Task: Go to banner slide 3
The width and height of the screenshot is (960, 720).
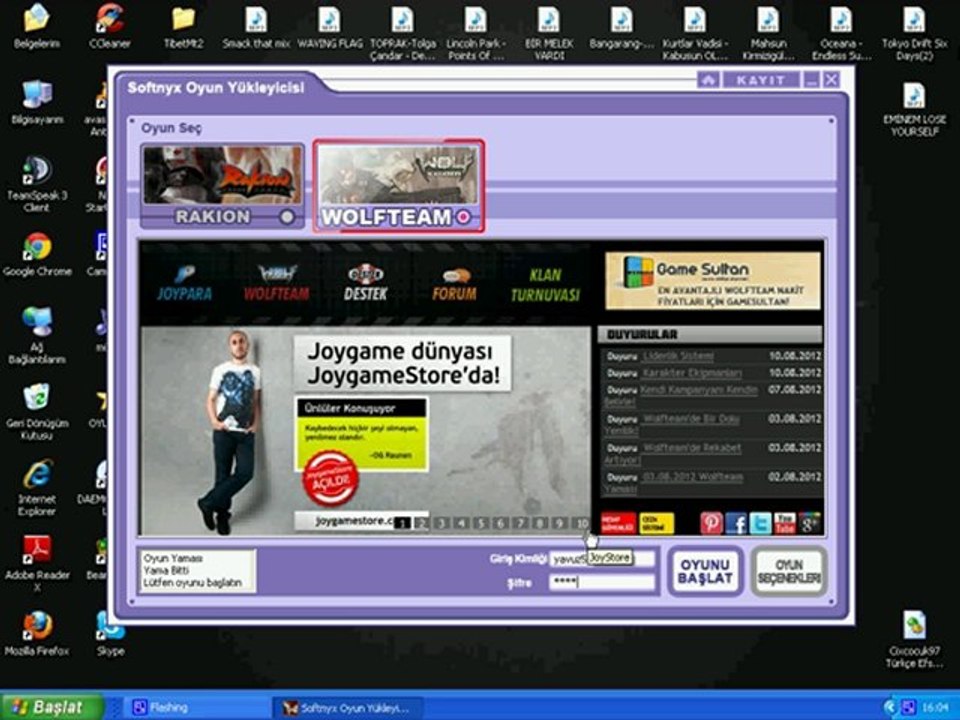Action: pyautogui.click(x=441, y=523)
